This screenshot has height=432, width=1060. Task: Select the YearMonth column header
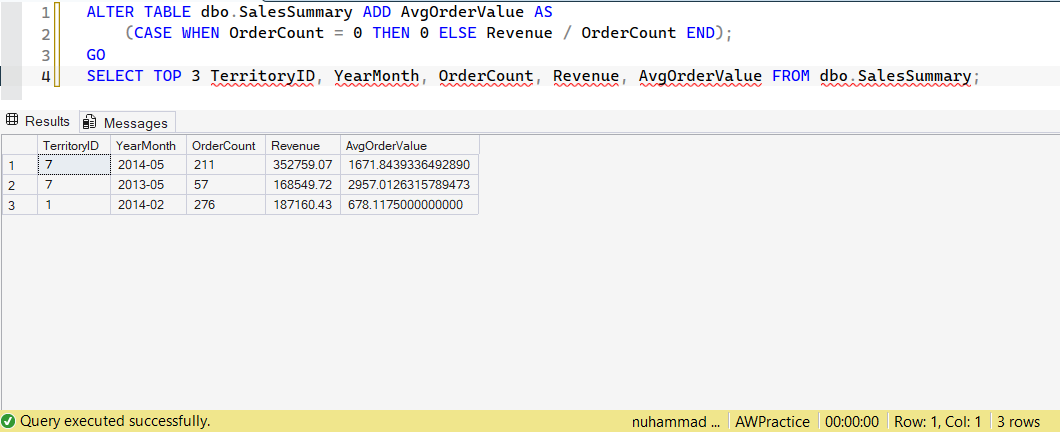click(x=148, y=145)
